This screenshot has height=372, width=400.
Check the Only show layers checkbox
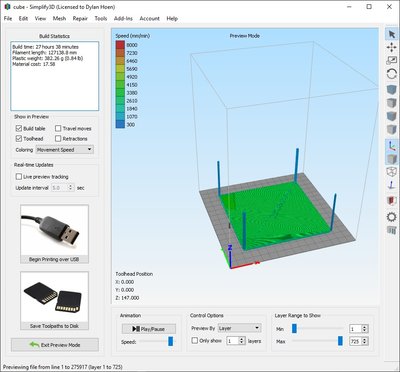tap(195, 341)
